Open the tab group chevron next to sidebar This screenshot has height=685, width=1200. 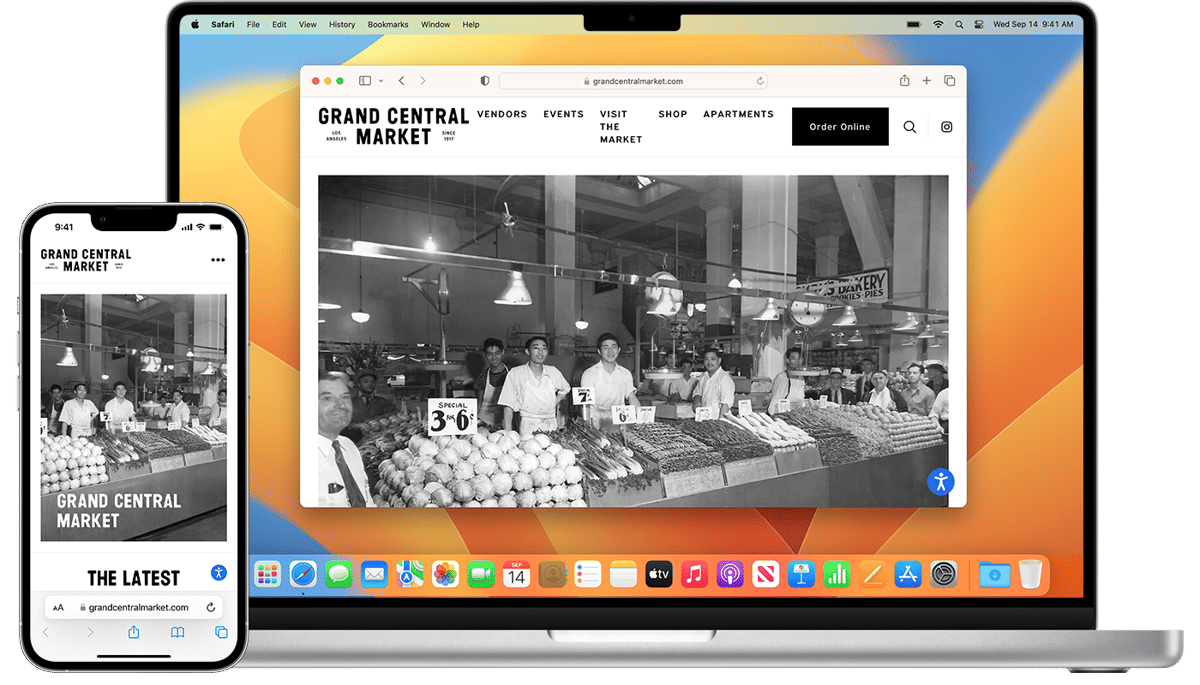click(x=379, y=80)
